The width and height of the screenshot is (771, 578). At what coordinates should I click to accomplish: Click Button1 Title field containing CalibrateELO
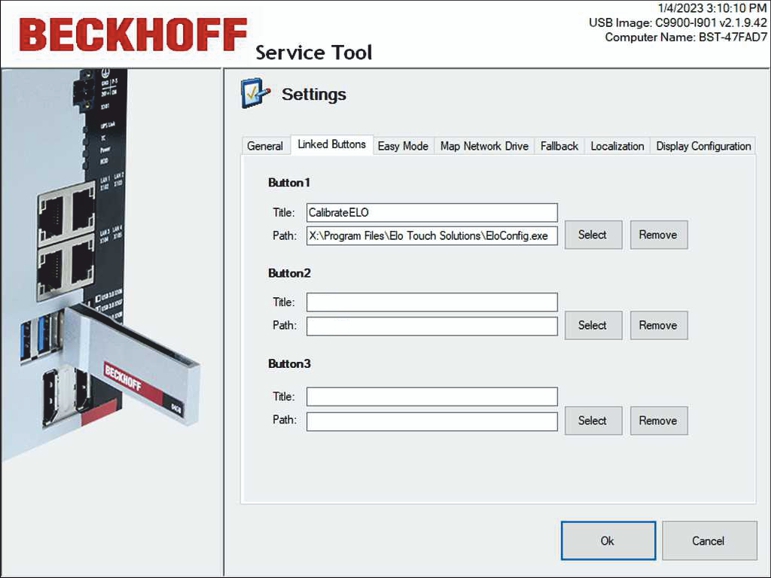pos(432,213)
